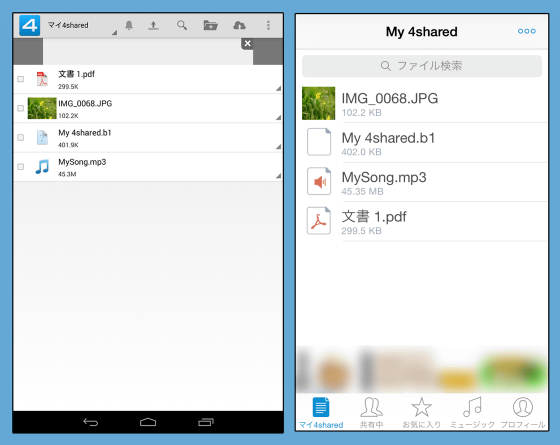Viewport: 560px width, 445px height.
Task: Open the three-dot overflow menu
Action: coord(268,25)
